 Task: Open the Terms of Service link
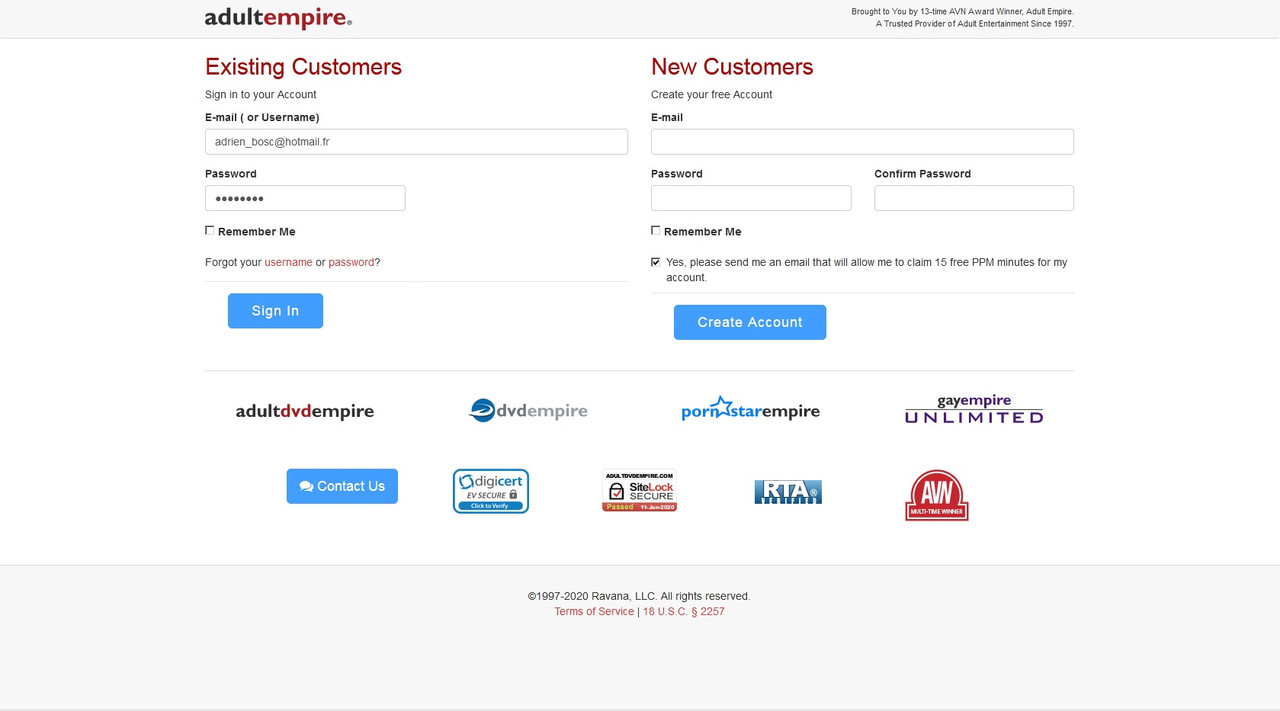tap(594, 611)
